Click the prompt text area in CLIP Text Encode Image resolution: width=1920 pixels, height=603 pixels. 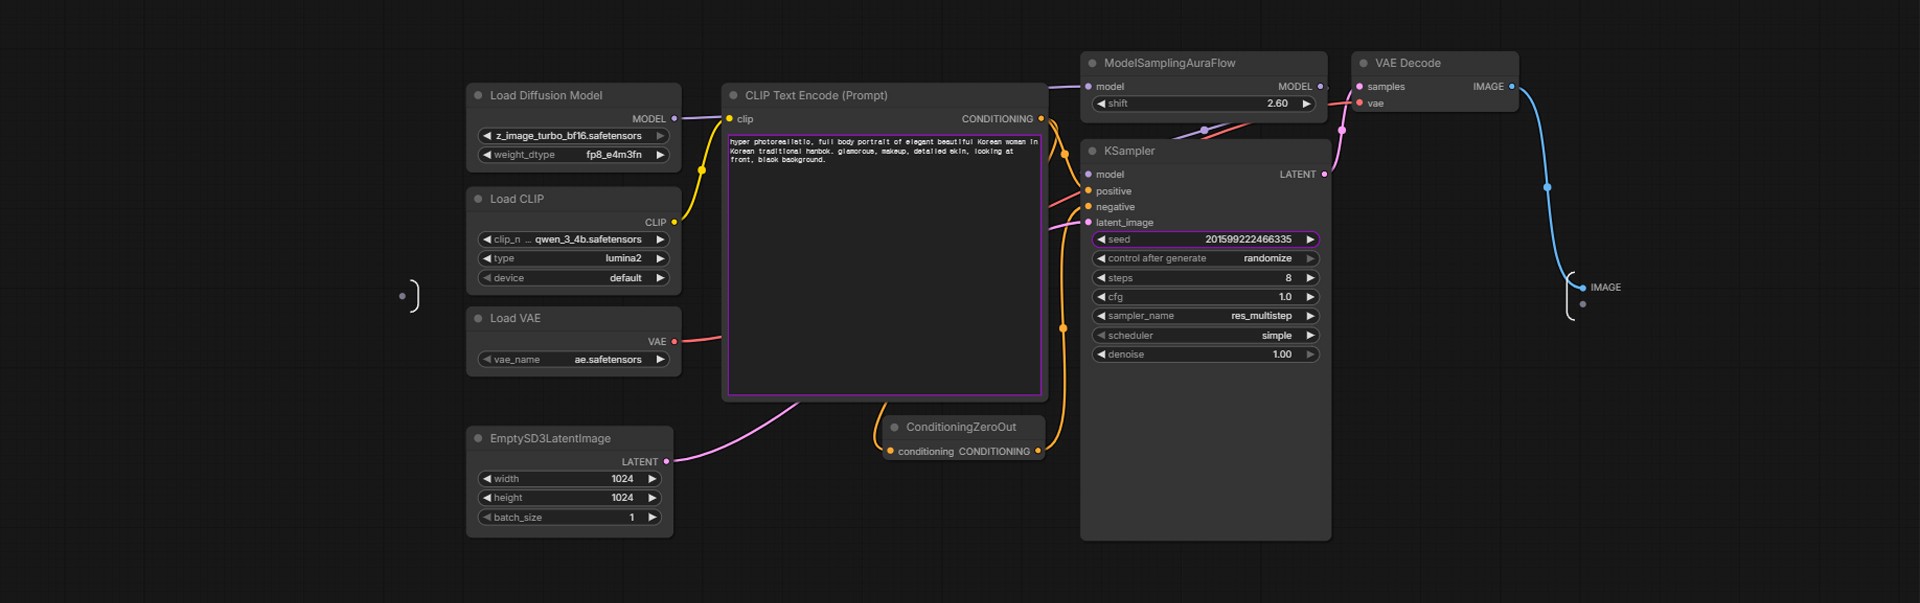pos(885,265)
